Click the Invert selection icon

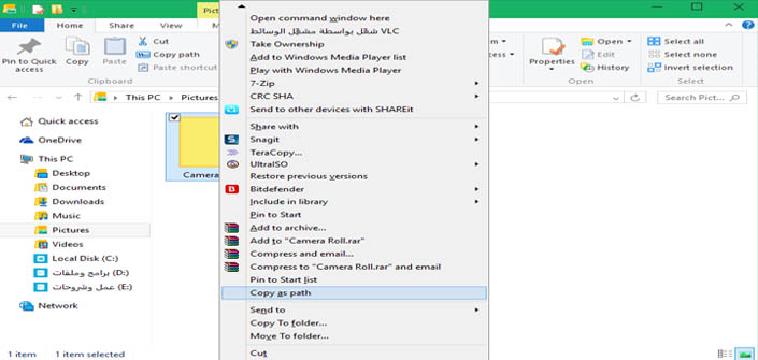pos(654,68)
